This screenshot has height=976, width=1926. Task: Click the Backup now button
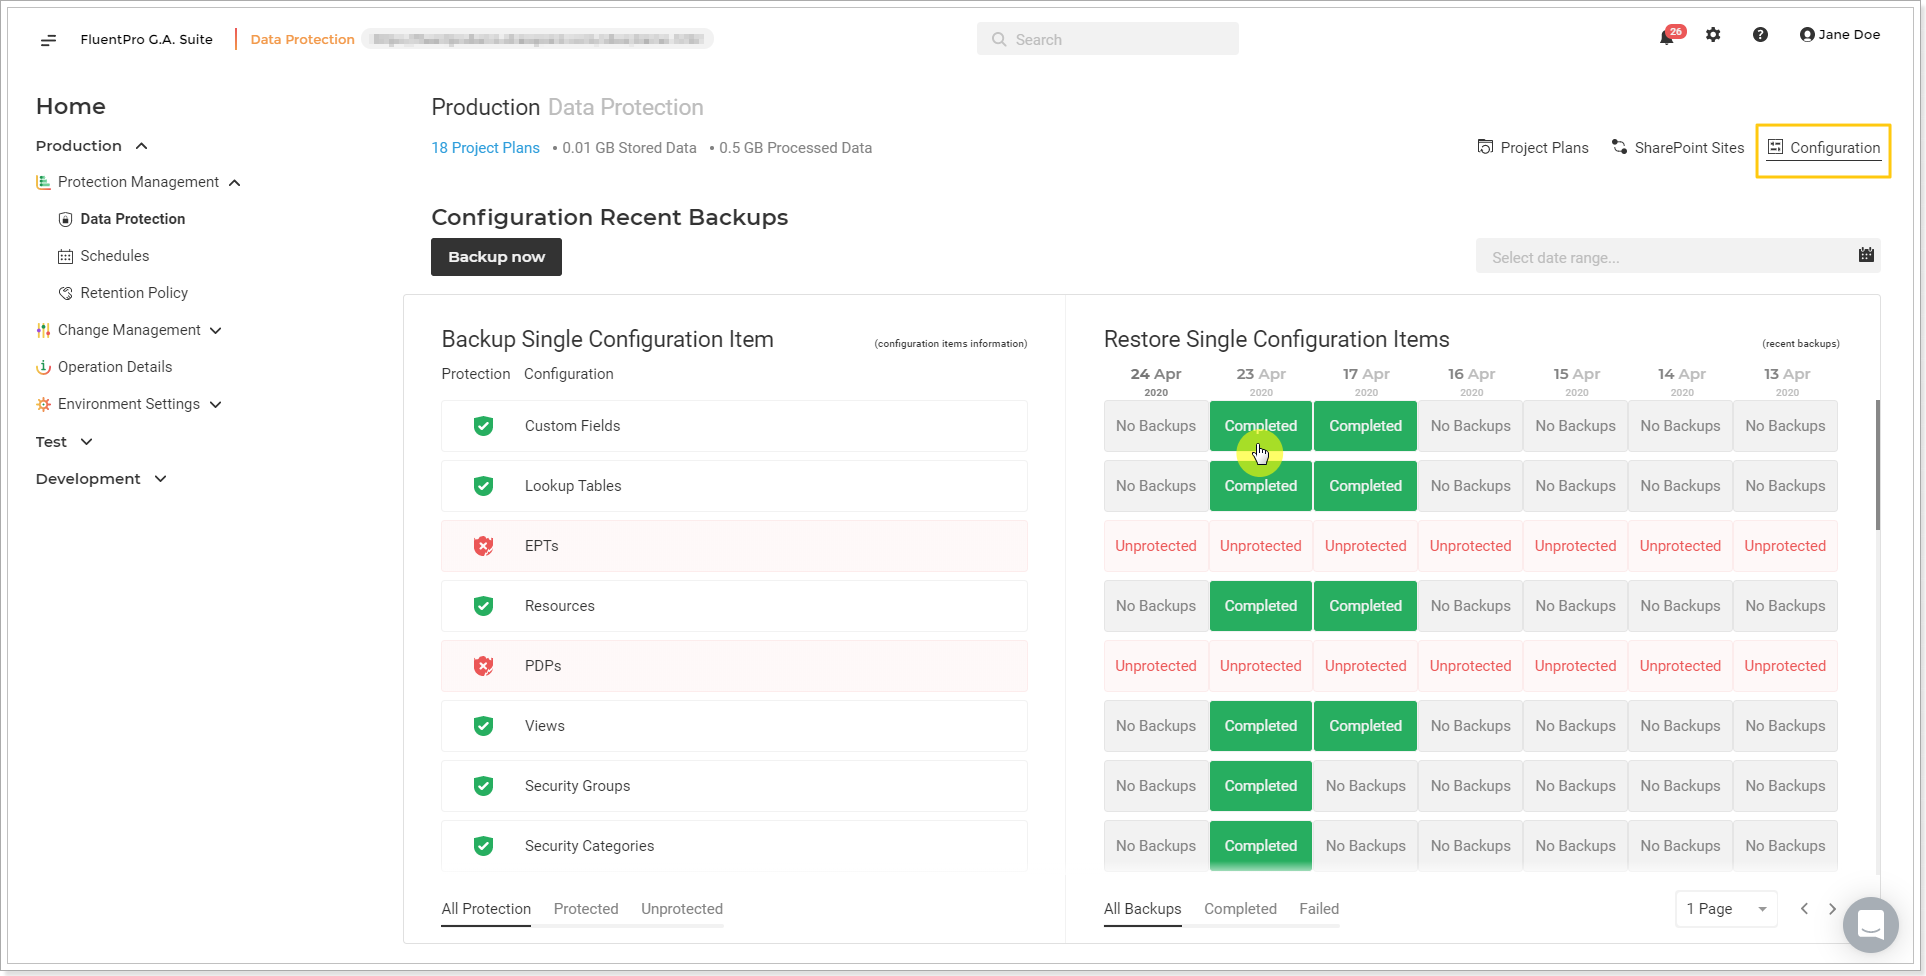496,257
